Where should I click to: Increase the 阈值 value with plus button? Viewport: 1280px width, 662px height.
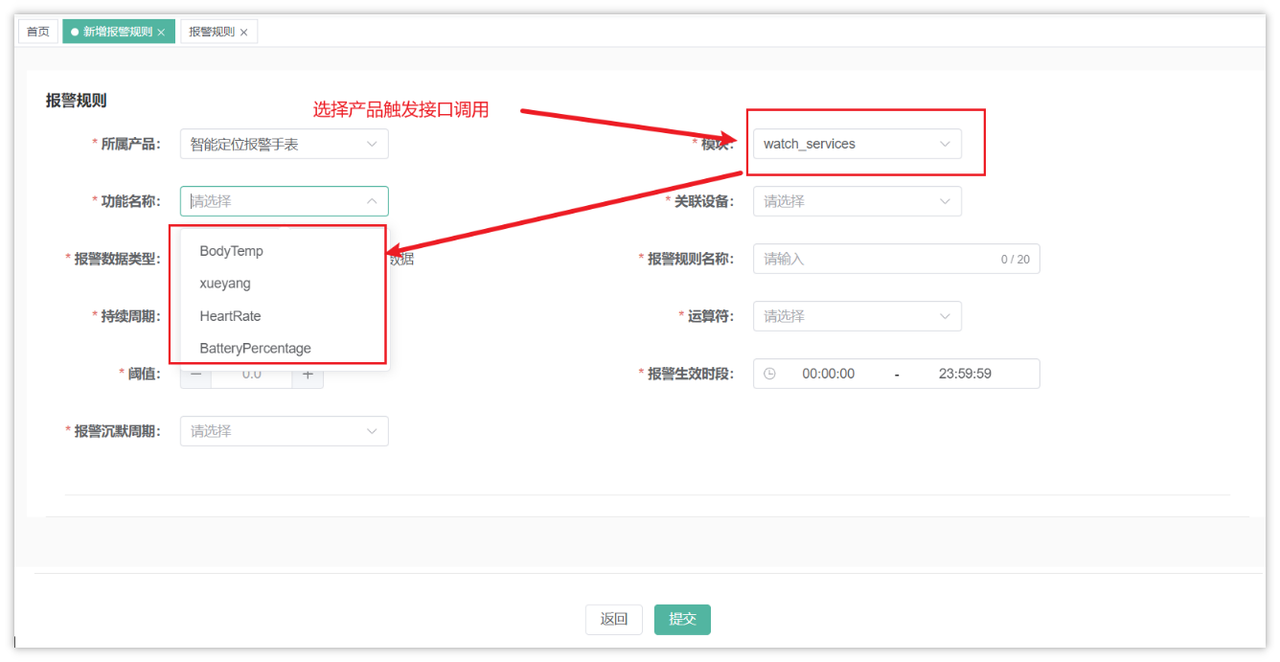tap(308, 374)
